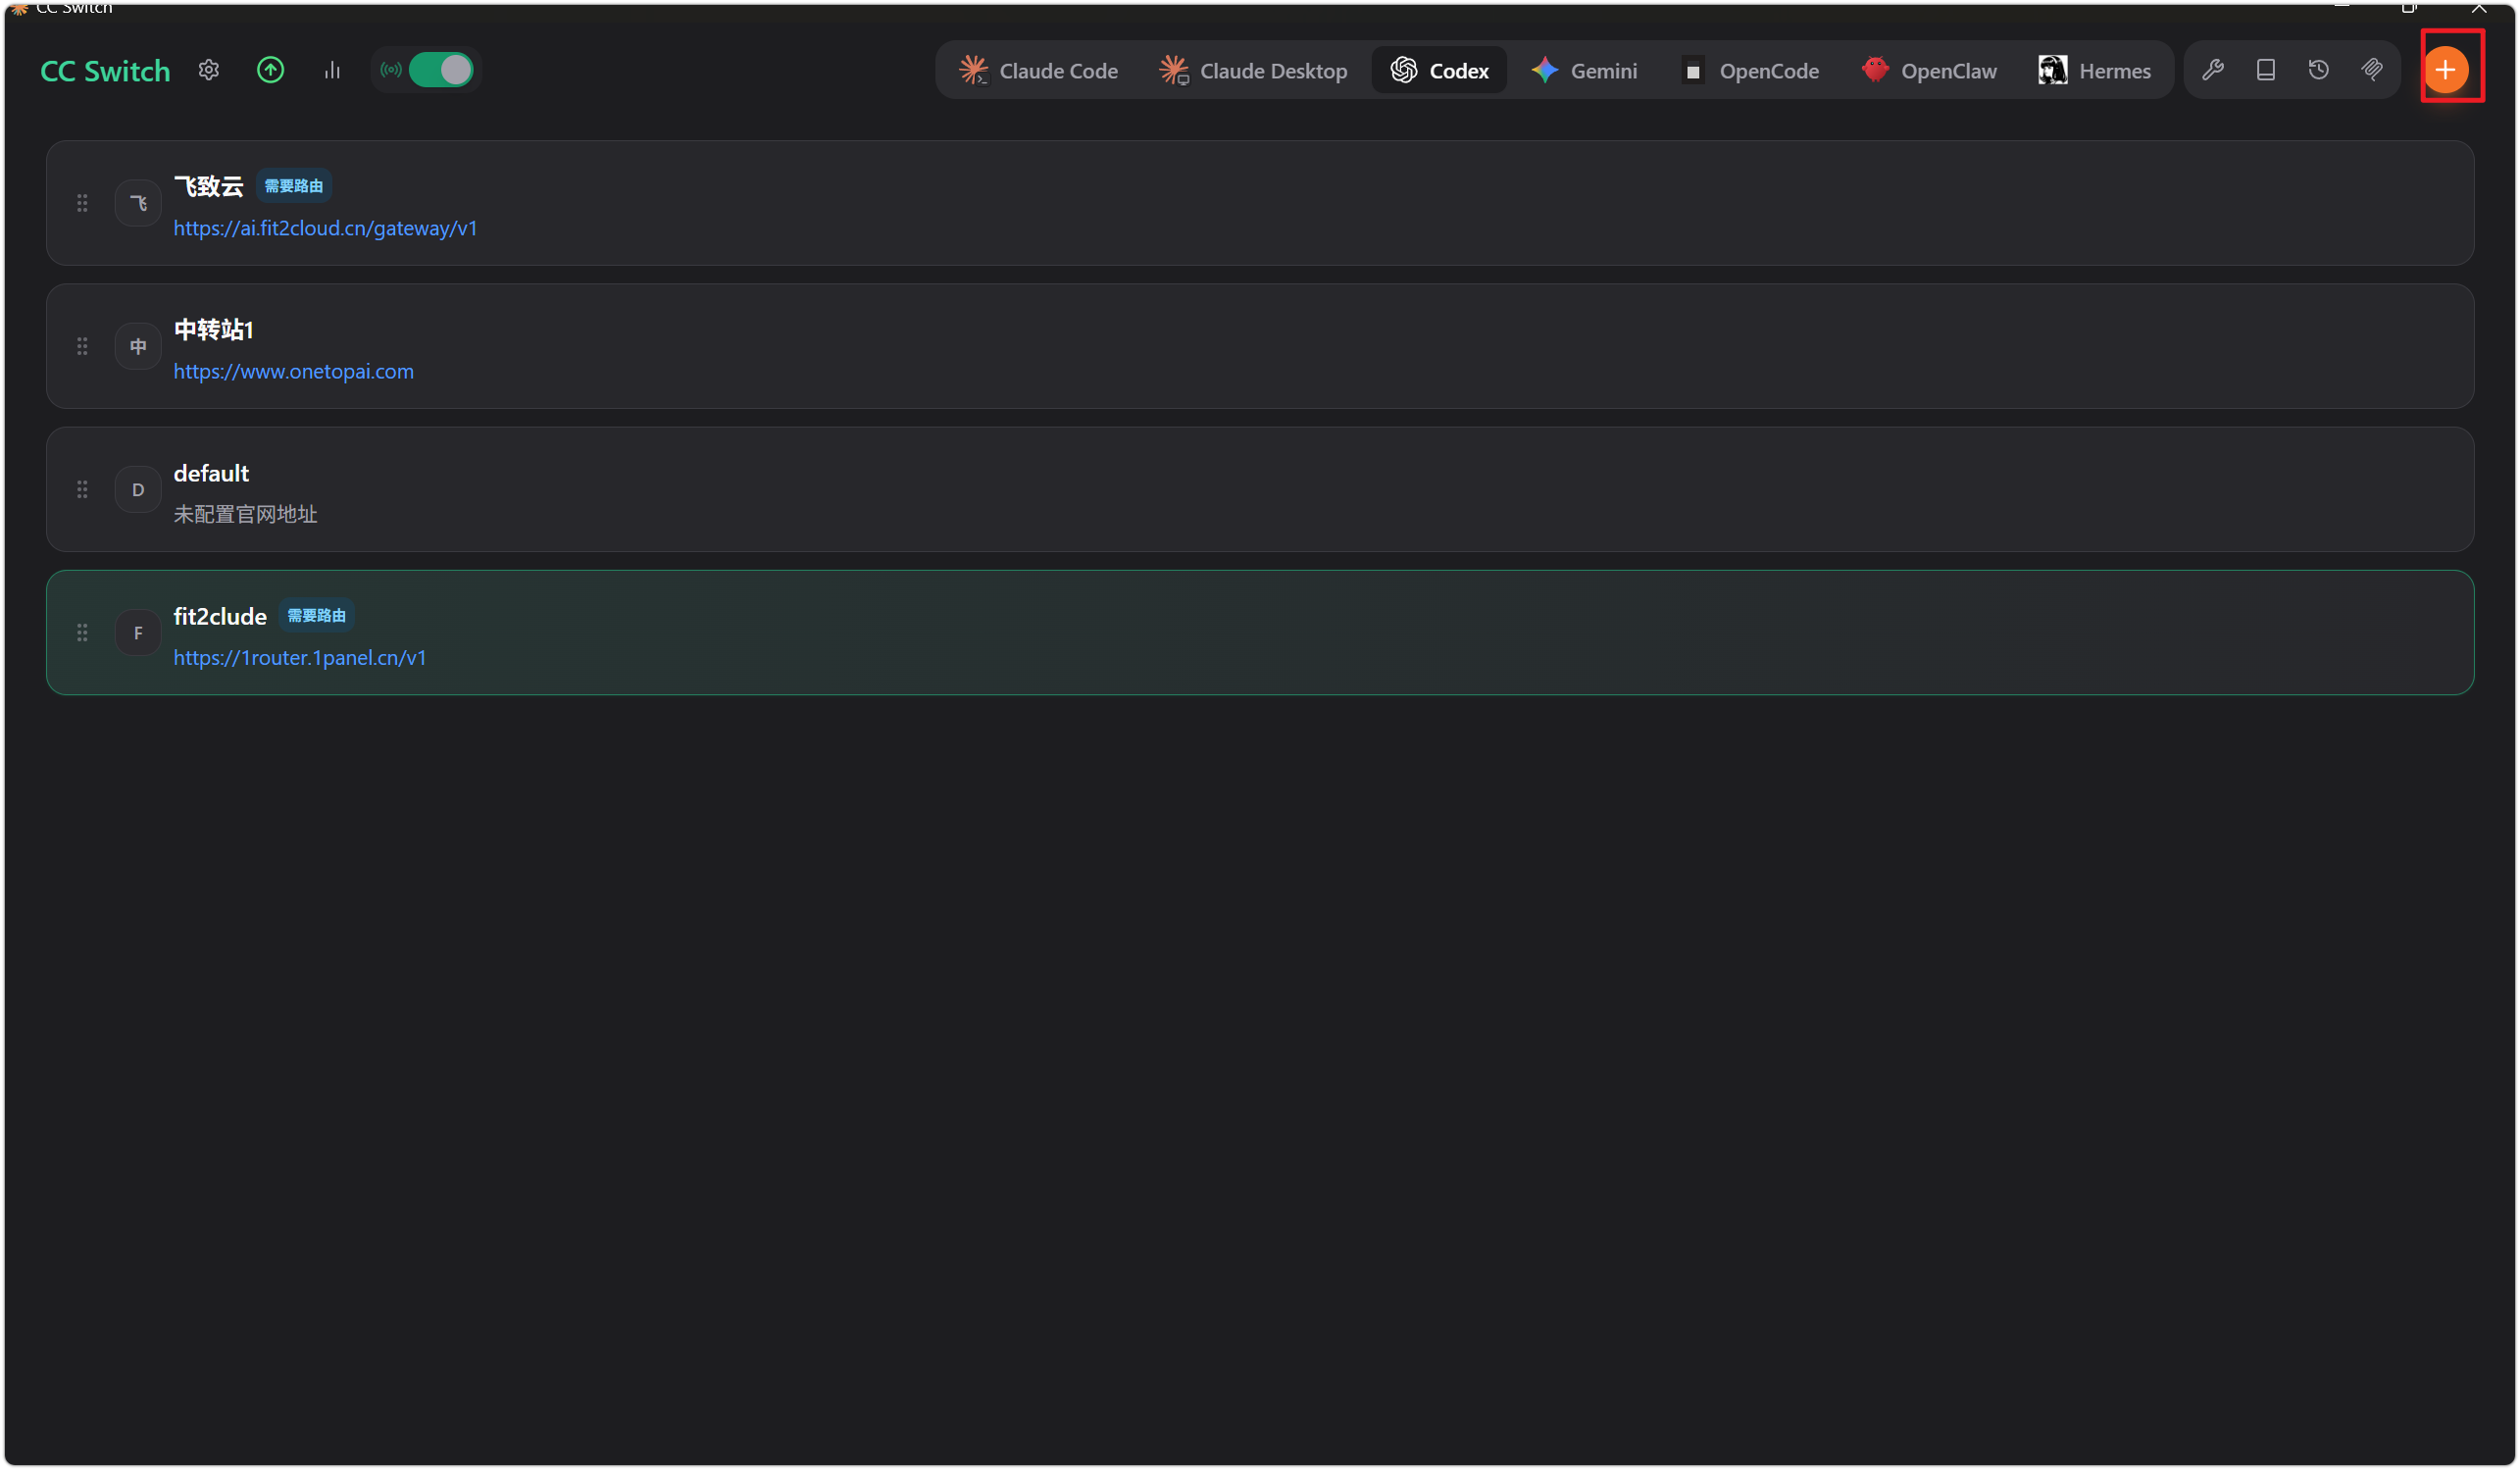Image resolution: width=2520 pixels, height=1470 pixels.
Task: Open the 1router.1panel.cn link
Action: [300, 657]
